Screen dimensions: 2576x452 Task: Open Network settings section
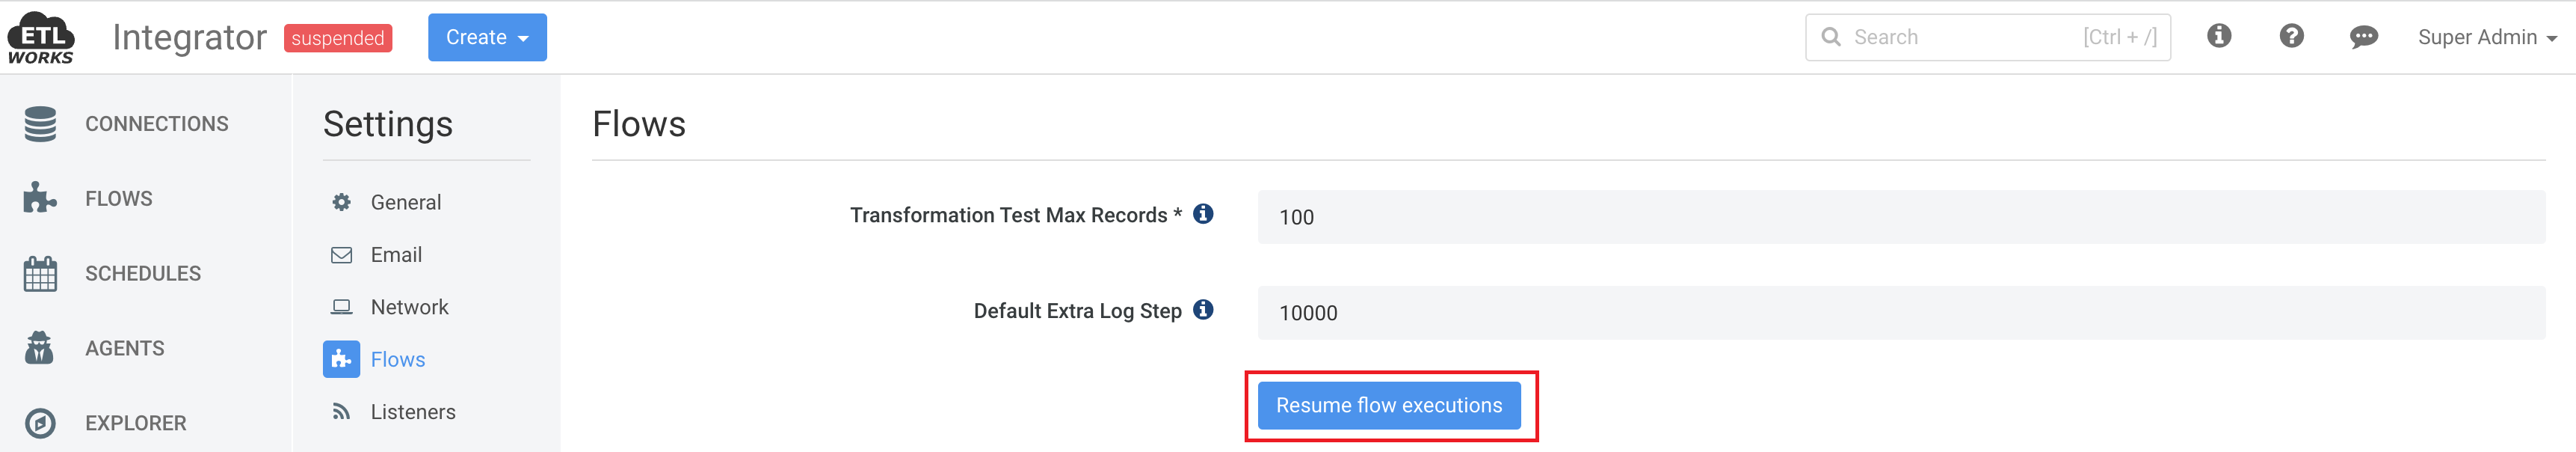(409, 307)
